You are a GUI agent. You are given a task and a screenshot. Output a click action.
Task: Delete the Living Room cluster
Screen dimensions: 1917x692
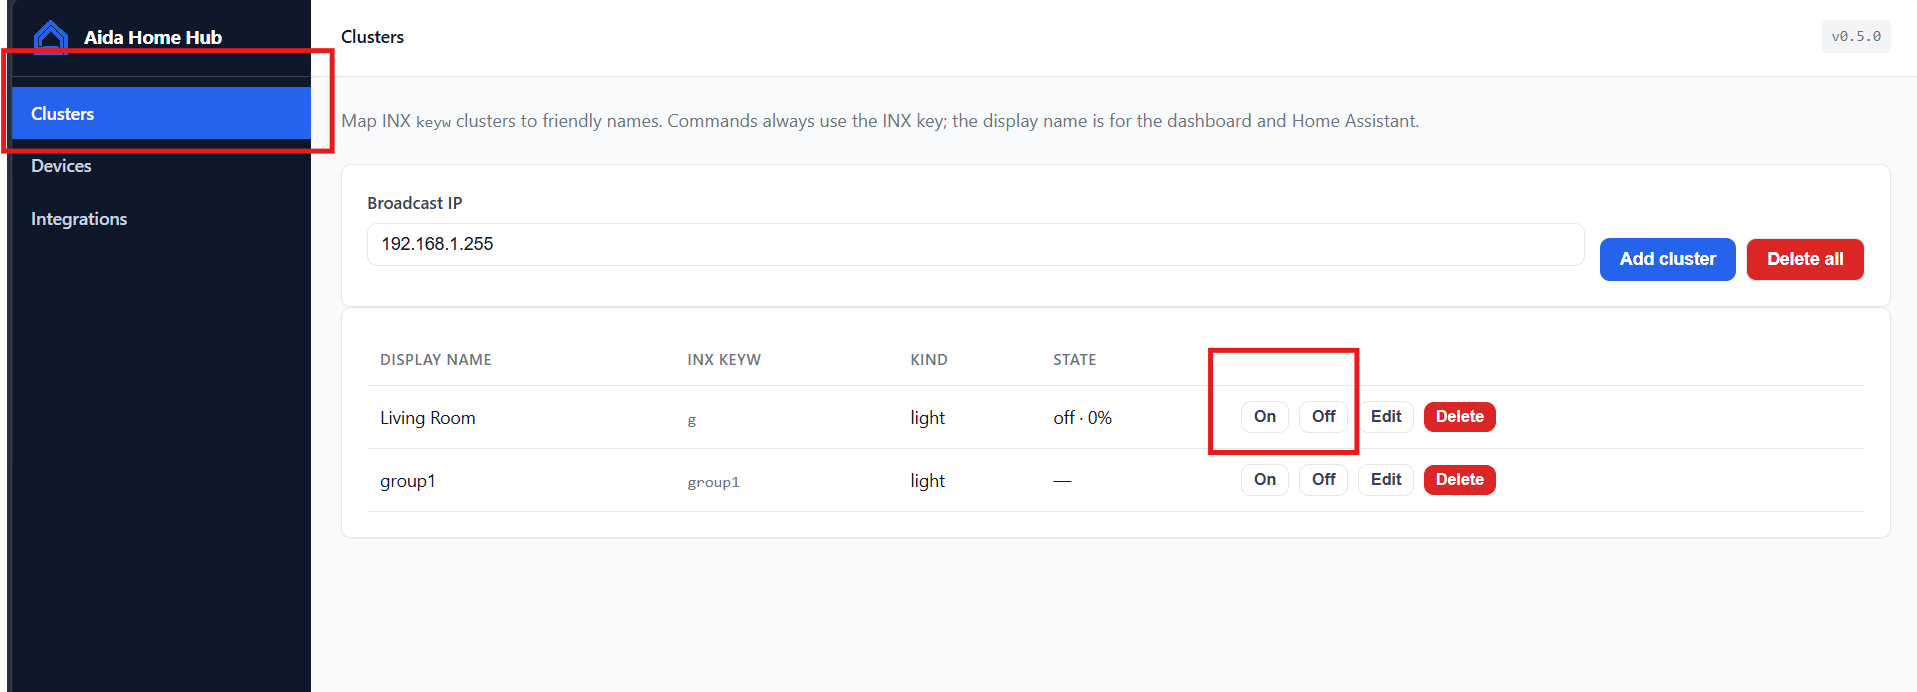coord(1459,416)
